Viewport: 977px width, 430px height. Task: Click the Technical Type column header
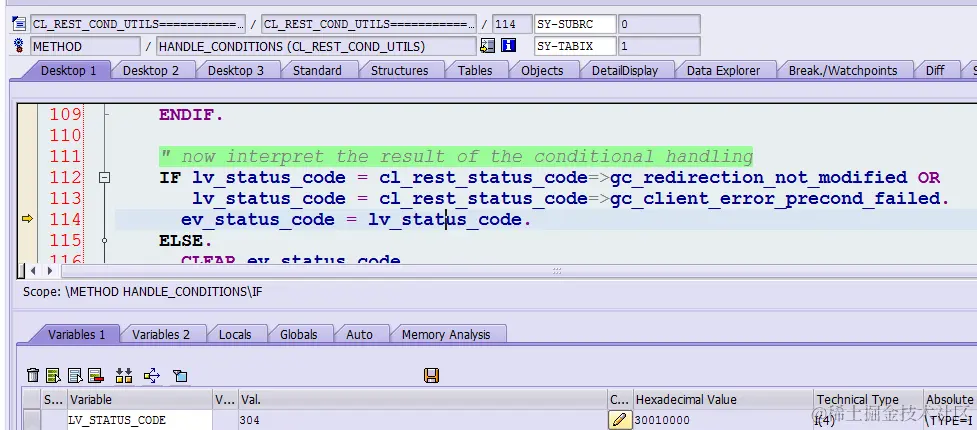[x=869, y=399]
